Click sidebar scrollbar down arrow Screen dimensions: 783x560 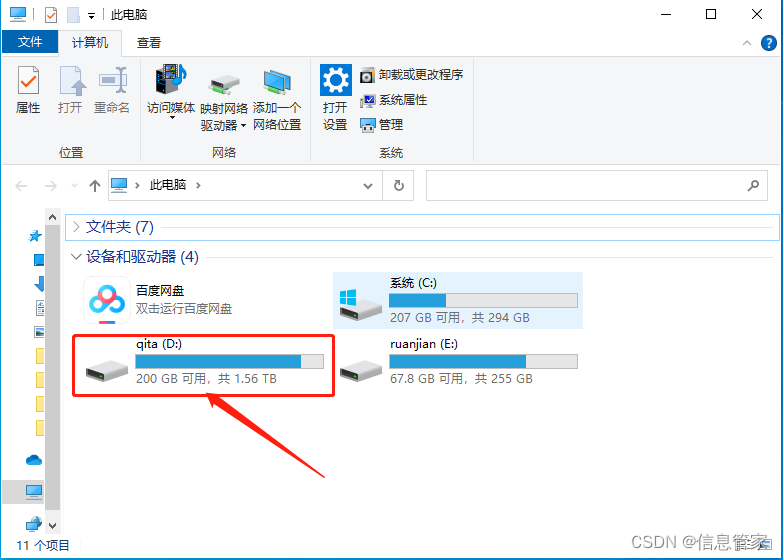click(52, 526)
